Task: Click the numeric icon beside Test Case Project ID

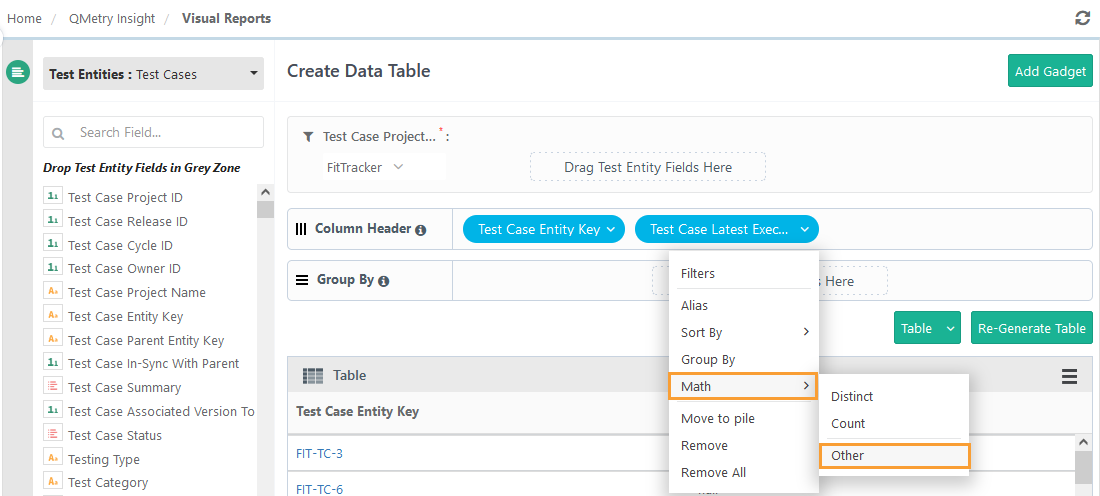Action: tap(53, 197)
